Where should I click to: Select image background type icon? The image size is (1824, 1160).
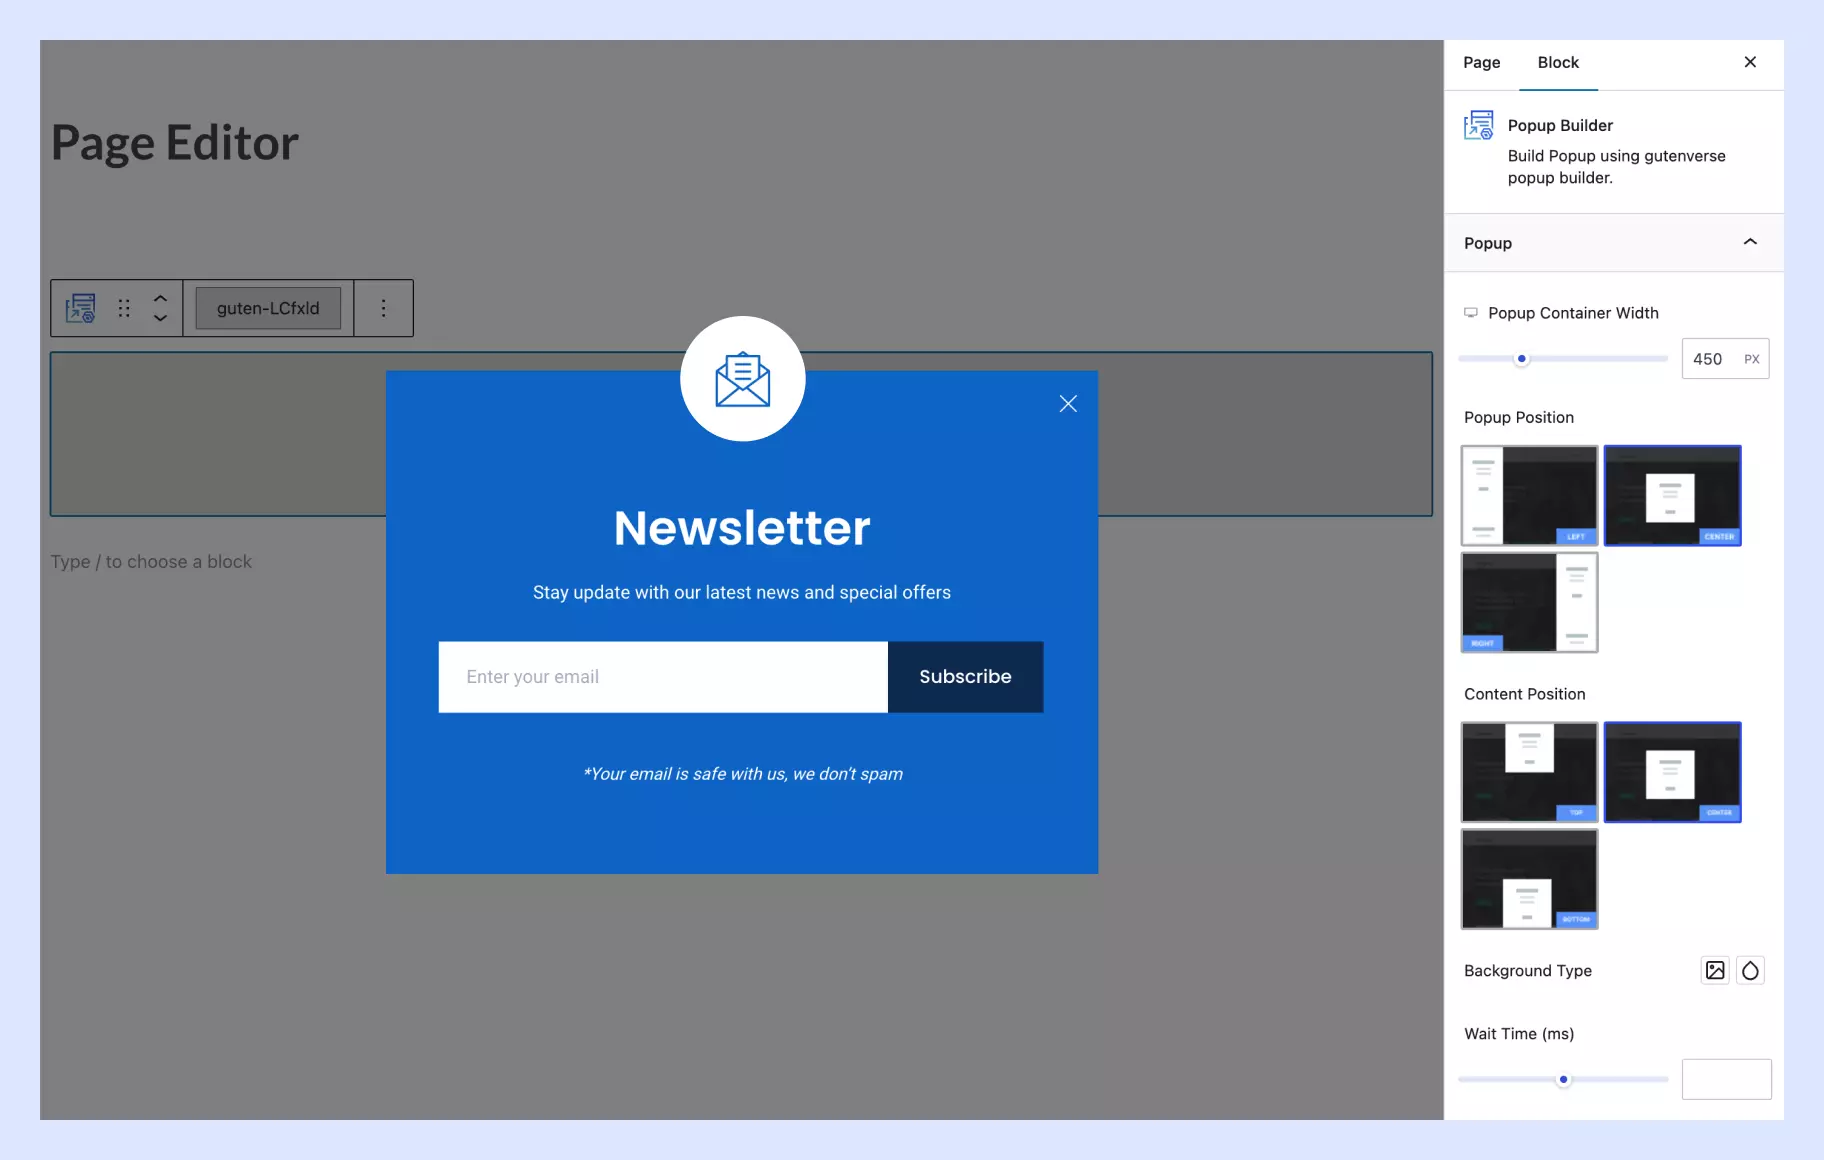(x=1715, y=970)
